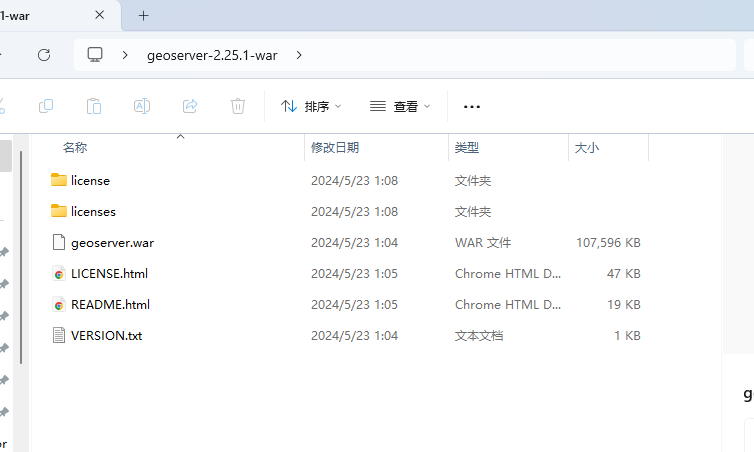Click the license folder name
The width and height of the screenshot is (754, 452).
point(90,181)
